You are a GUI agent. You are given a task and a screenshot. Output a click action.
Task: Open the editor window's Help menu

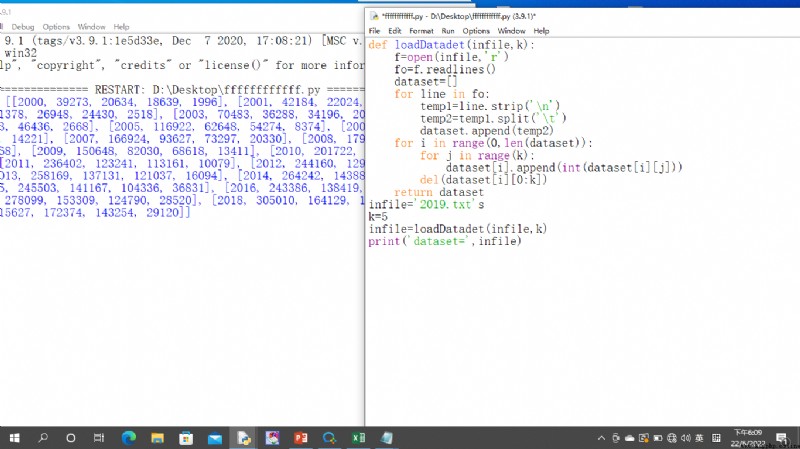coord(541,31)
